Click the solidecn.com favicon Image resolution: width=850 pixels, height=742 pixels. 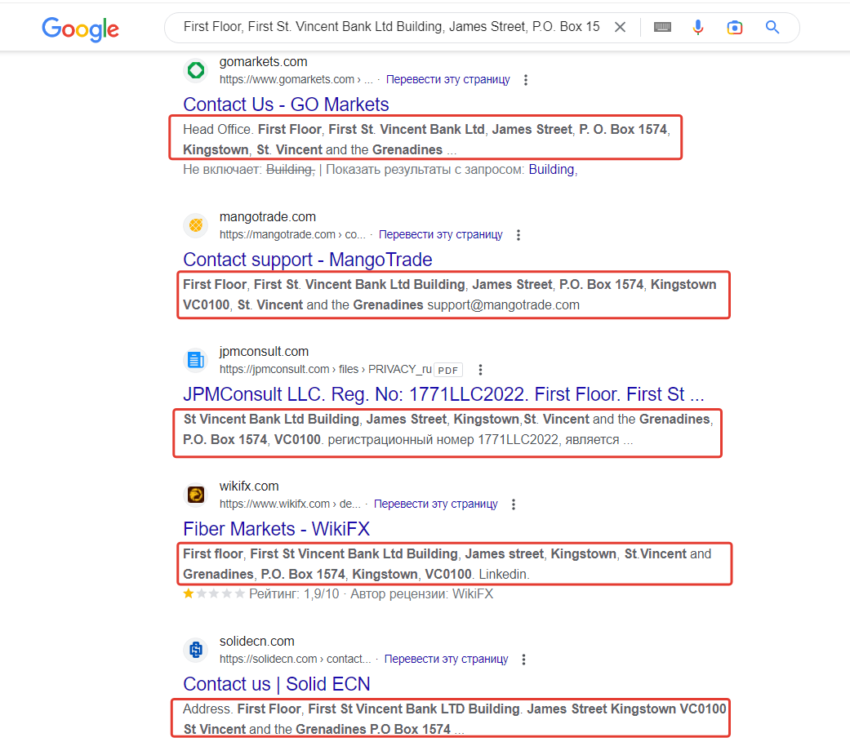pyautogui.click(x=196, y=650)
